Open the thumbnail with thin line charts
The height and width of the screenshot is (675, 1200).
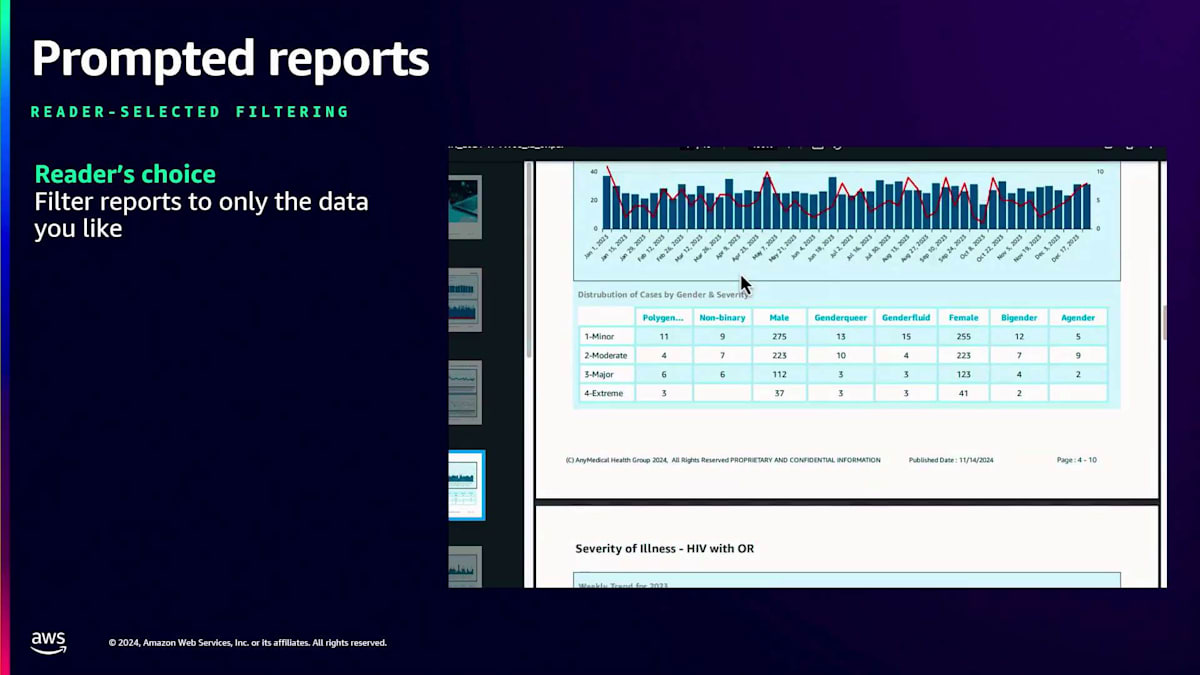tap(465, 392)
